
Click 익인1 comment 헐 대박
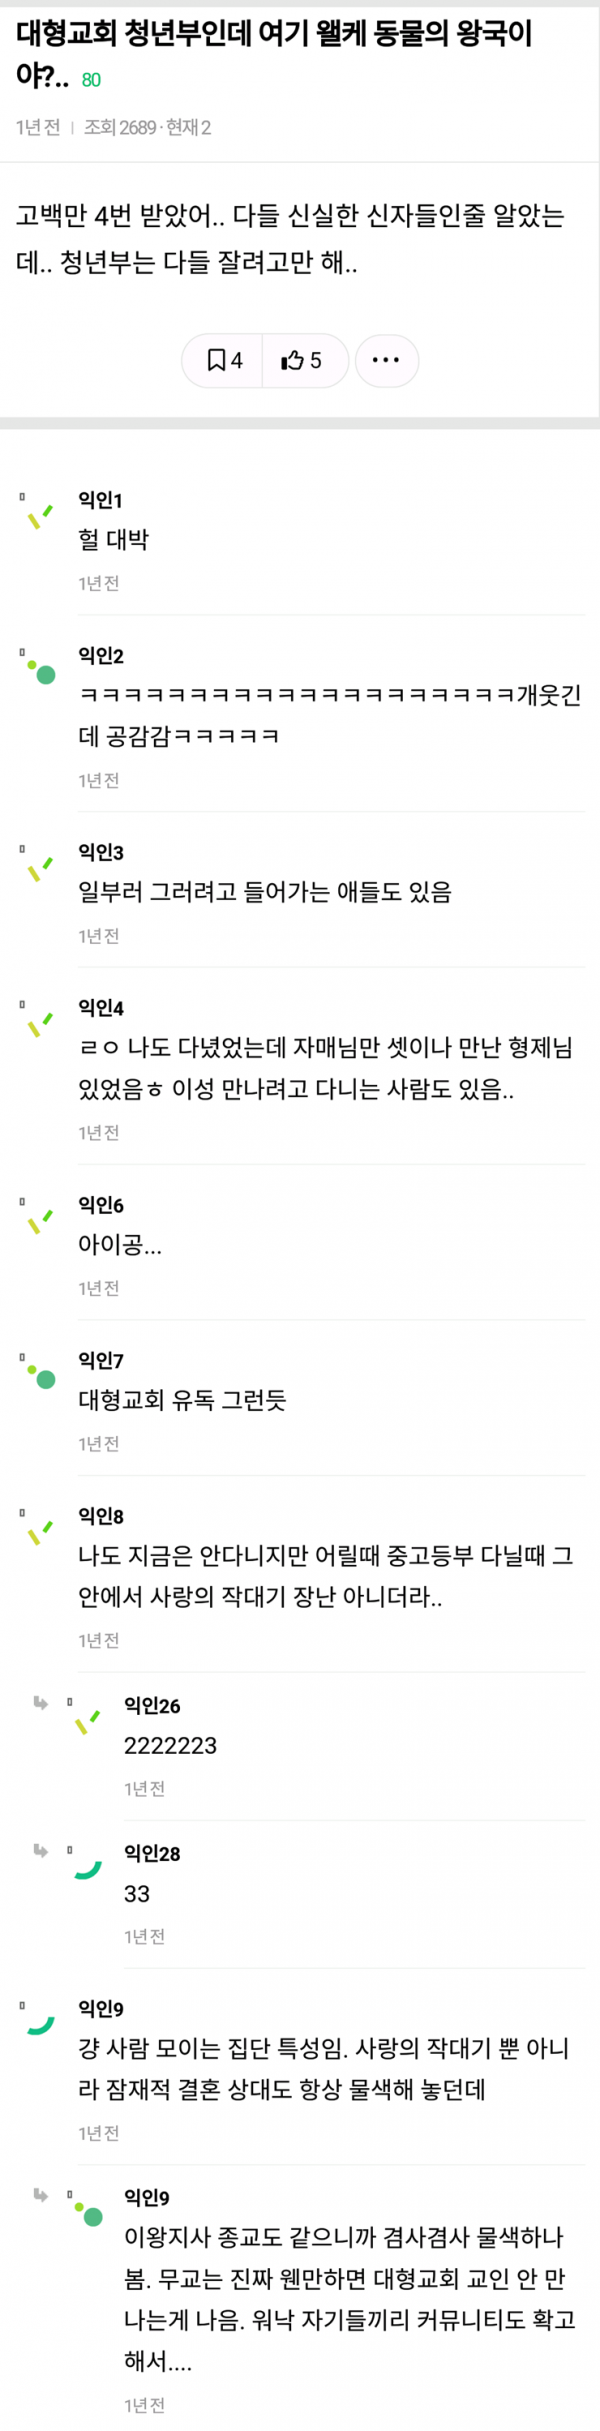coord(113,540)
